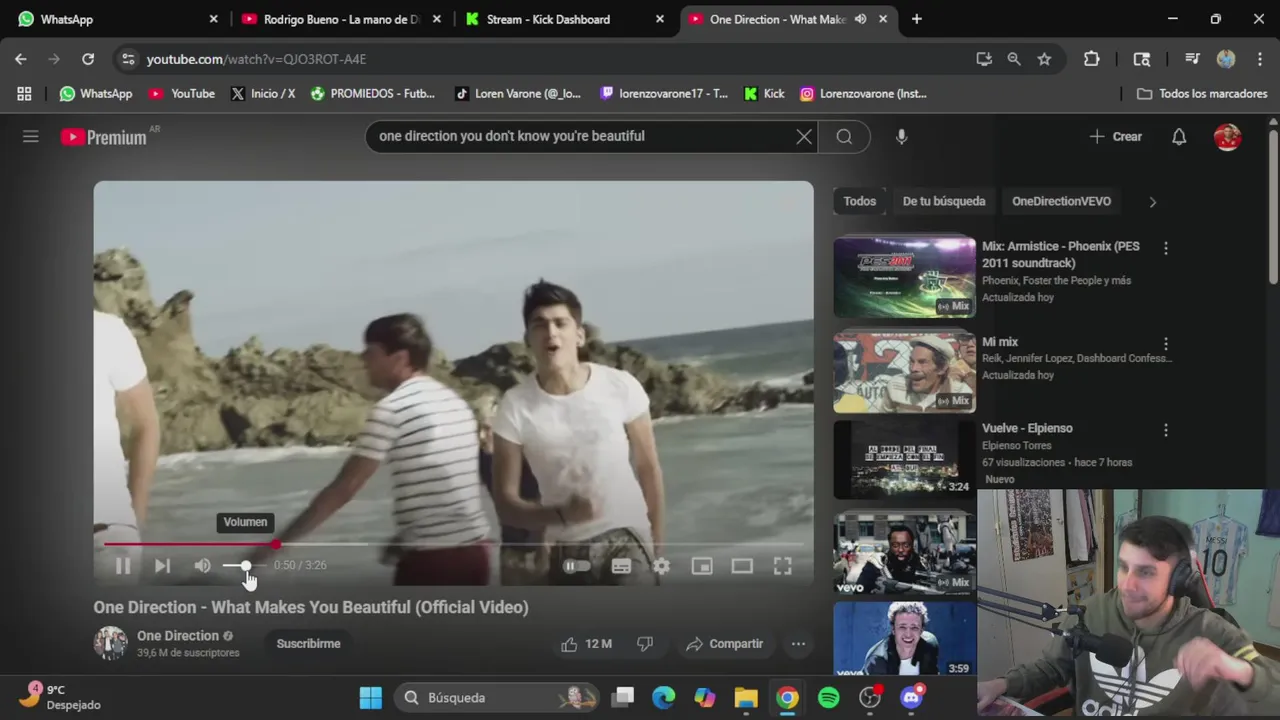Open the One Direction channel name link

pyautogui.click(x=178, y=636)
